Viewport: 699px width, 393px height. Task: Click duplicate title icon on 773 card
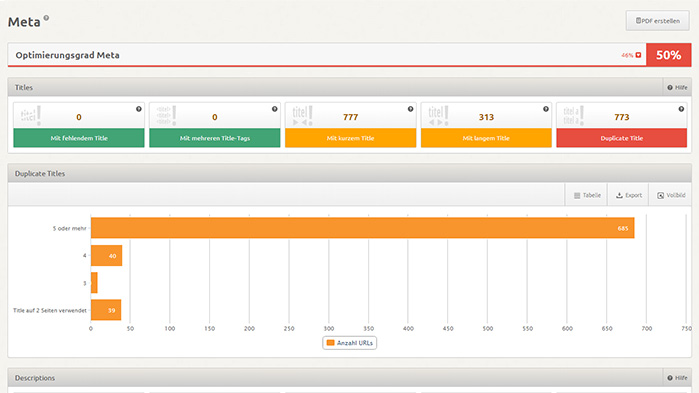(x=574, y=116)
